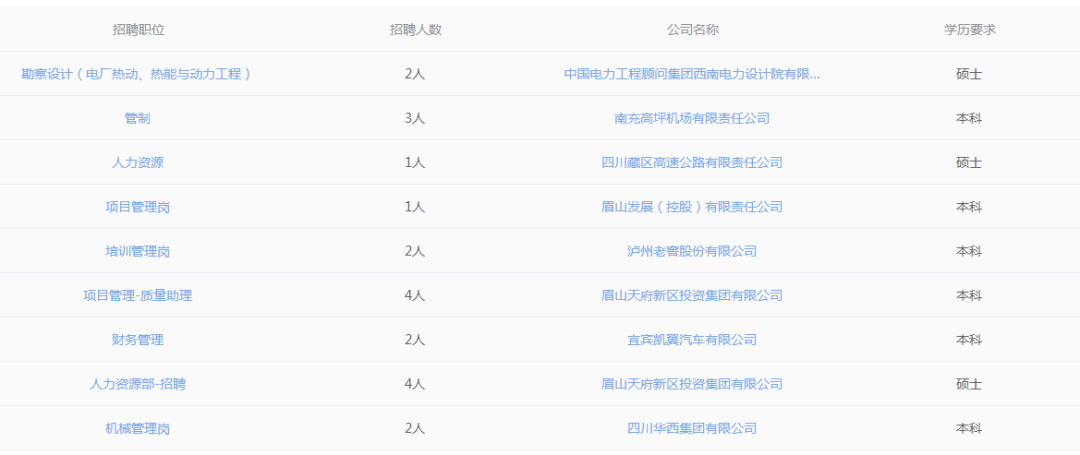Click the 招聘人数 column header
1080x455 pixels.
415,30
